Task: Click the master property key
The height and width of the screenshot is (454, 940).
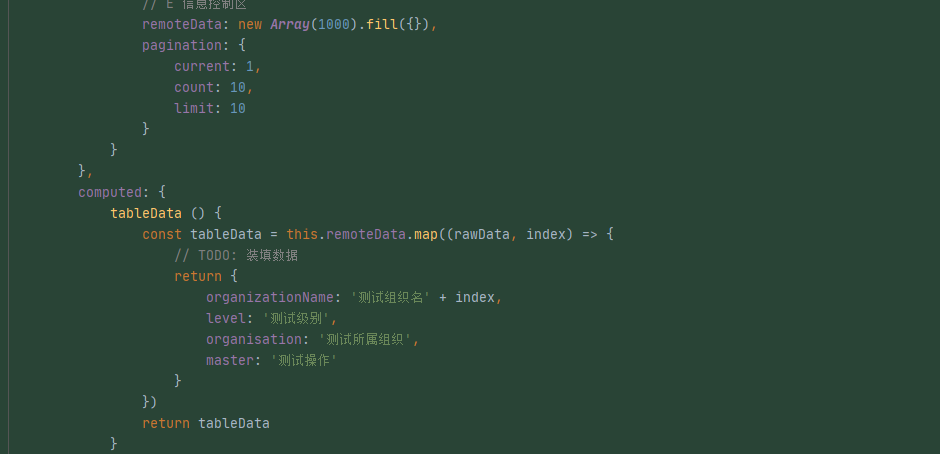Action: (x=230, y=360)
